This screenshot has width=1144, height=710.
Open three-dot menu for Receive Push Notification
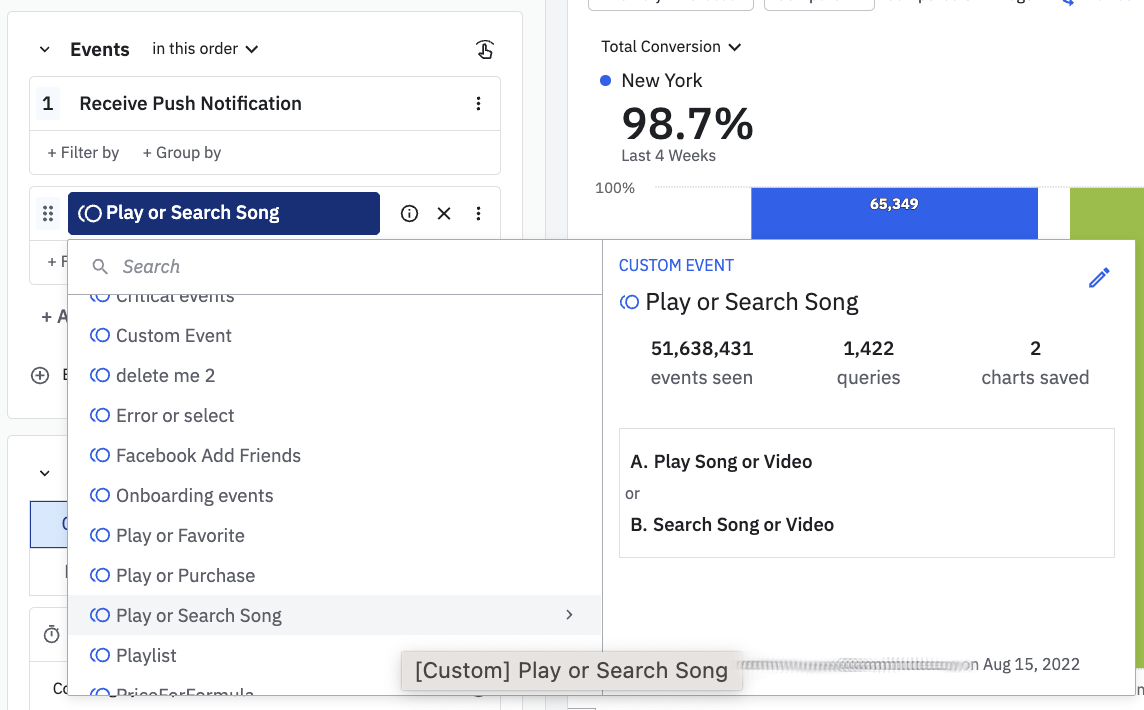pyautogui.click(x=478, y=104)
